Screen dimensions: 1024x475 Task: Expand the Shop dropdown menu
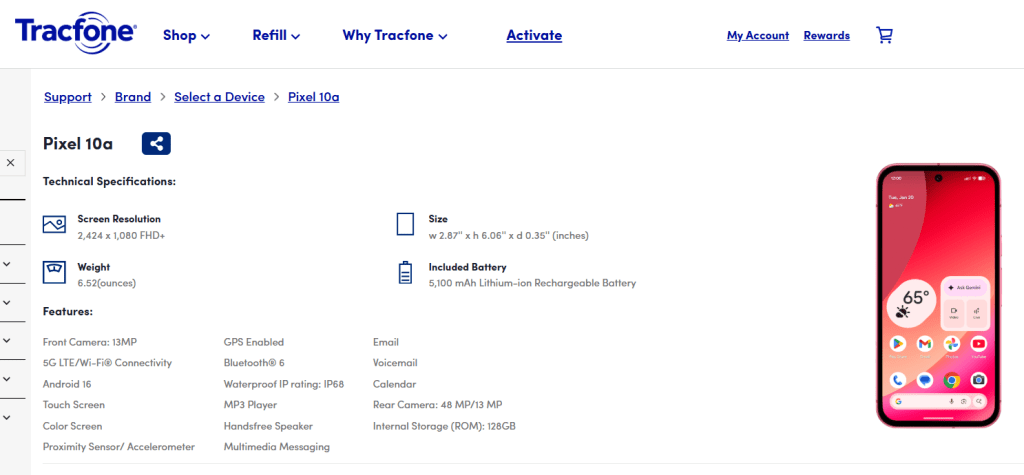(186, 35)
